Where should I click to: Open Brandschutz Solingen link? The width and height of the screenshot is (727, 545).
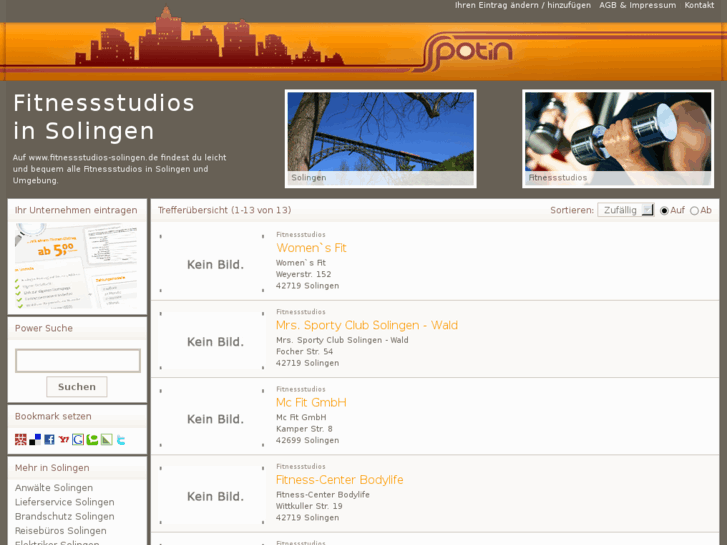(x=64, y=516)
